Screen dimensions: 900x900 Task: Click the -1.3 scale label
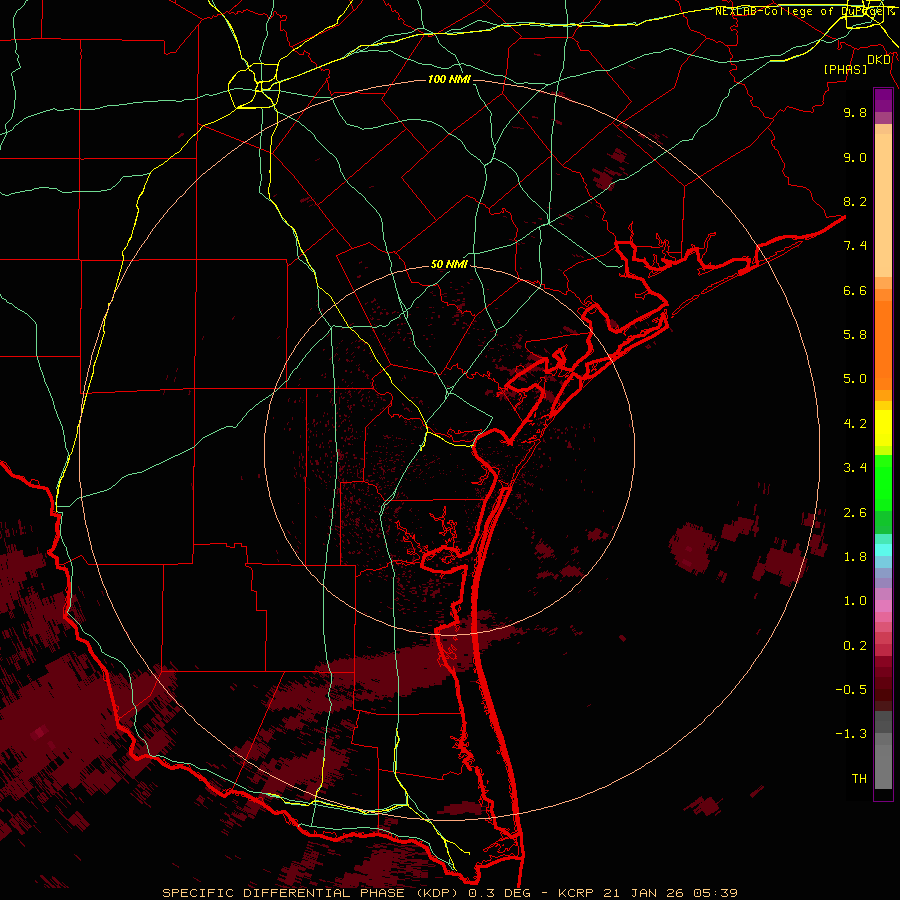pyautogui.click(x=851, y=734)
